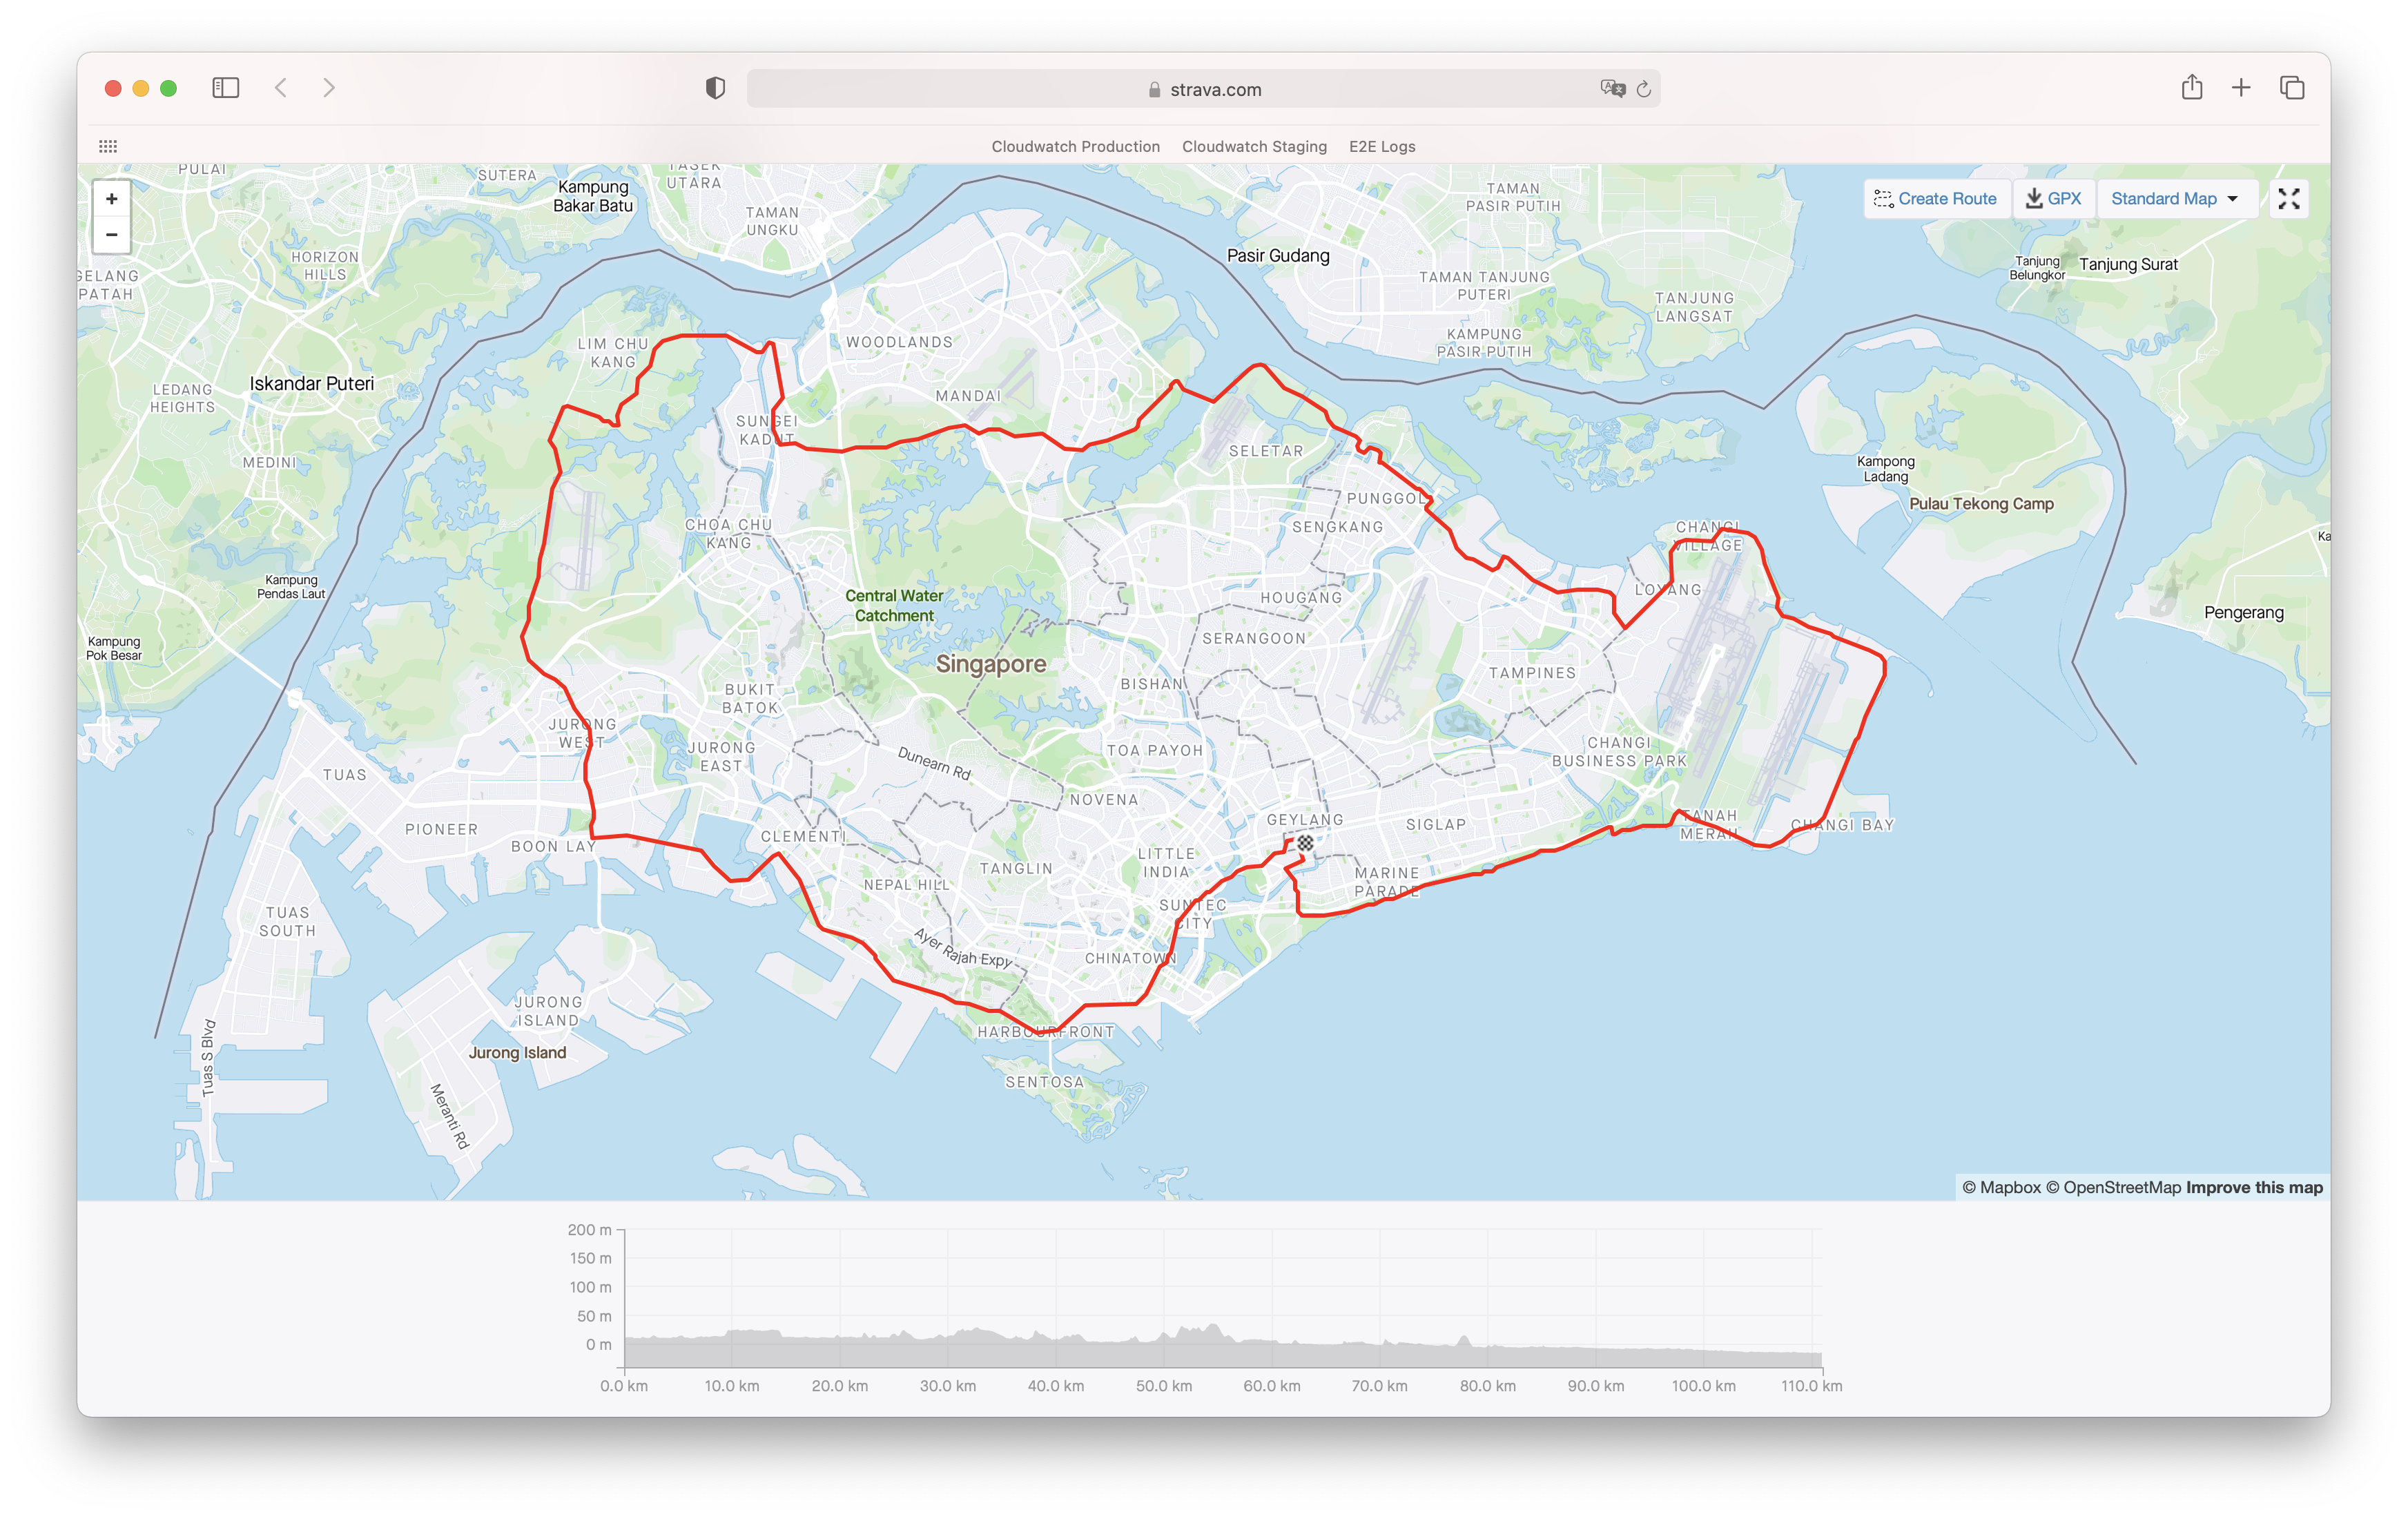Open Cloudwatch Staging bookmark
This screenshot has height=1519, width=2408.
(x=1254, y=146)
